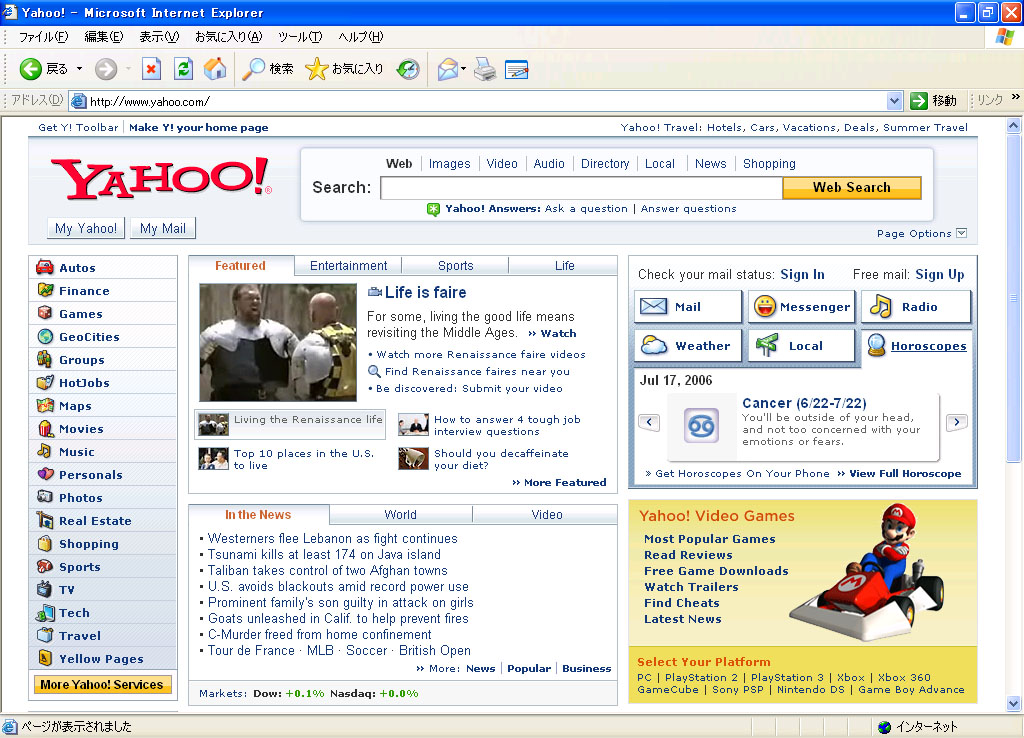1024x738 pixels.
Task: Open the 表示(V) menu
Action: [x=159, y=37]
